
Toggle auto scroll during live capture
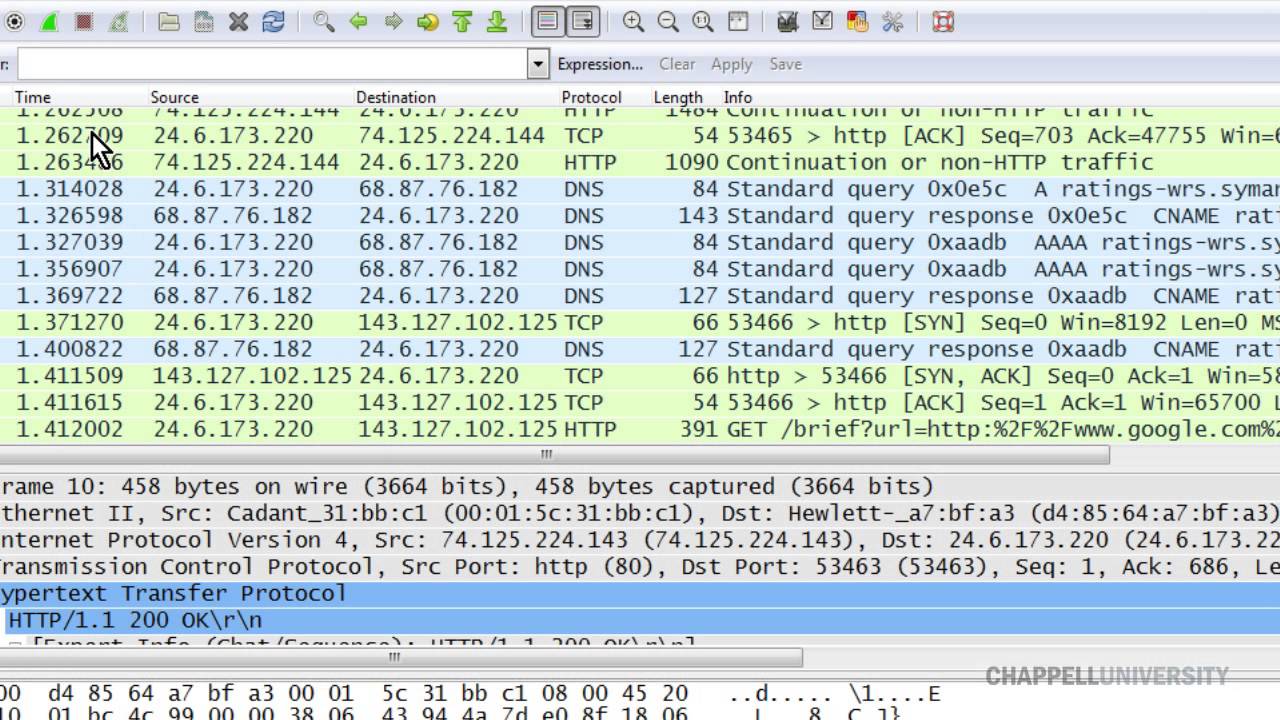coord(582,21)
